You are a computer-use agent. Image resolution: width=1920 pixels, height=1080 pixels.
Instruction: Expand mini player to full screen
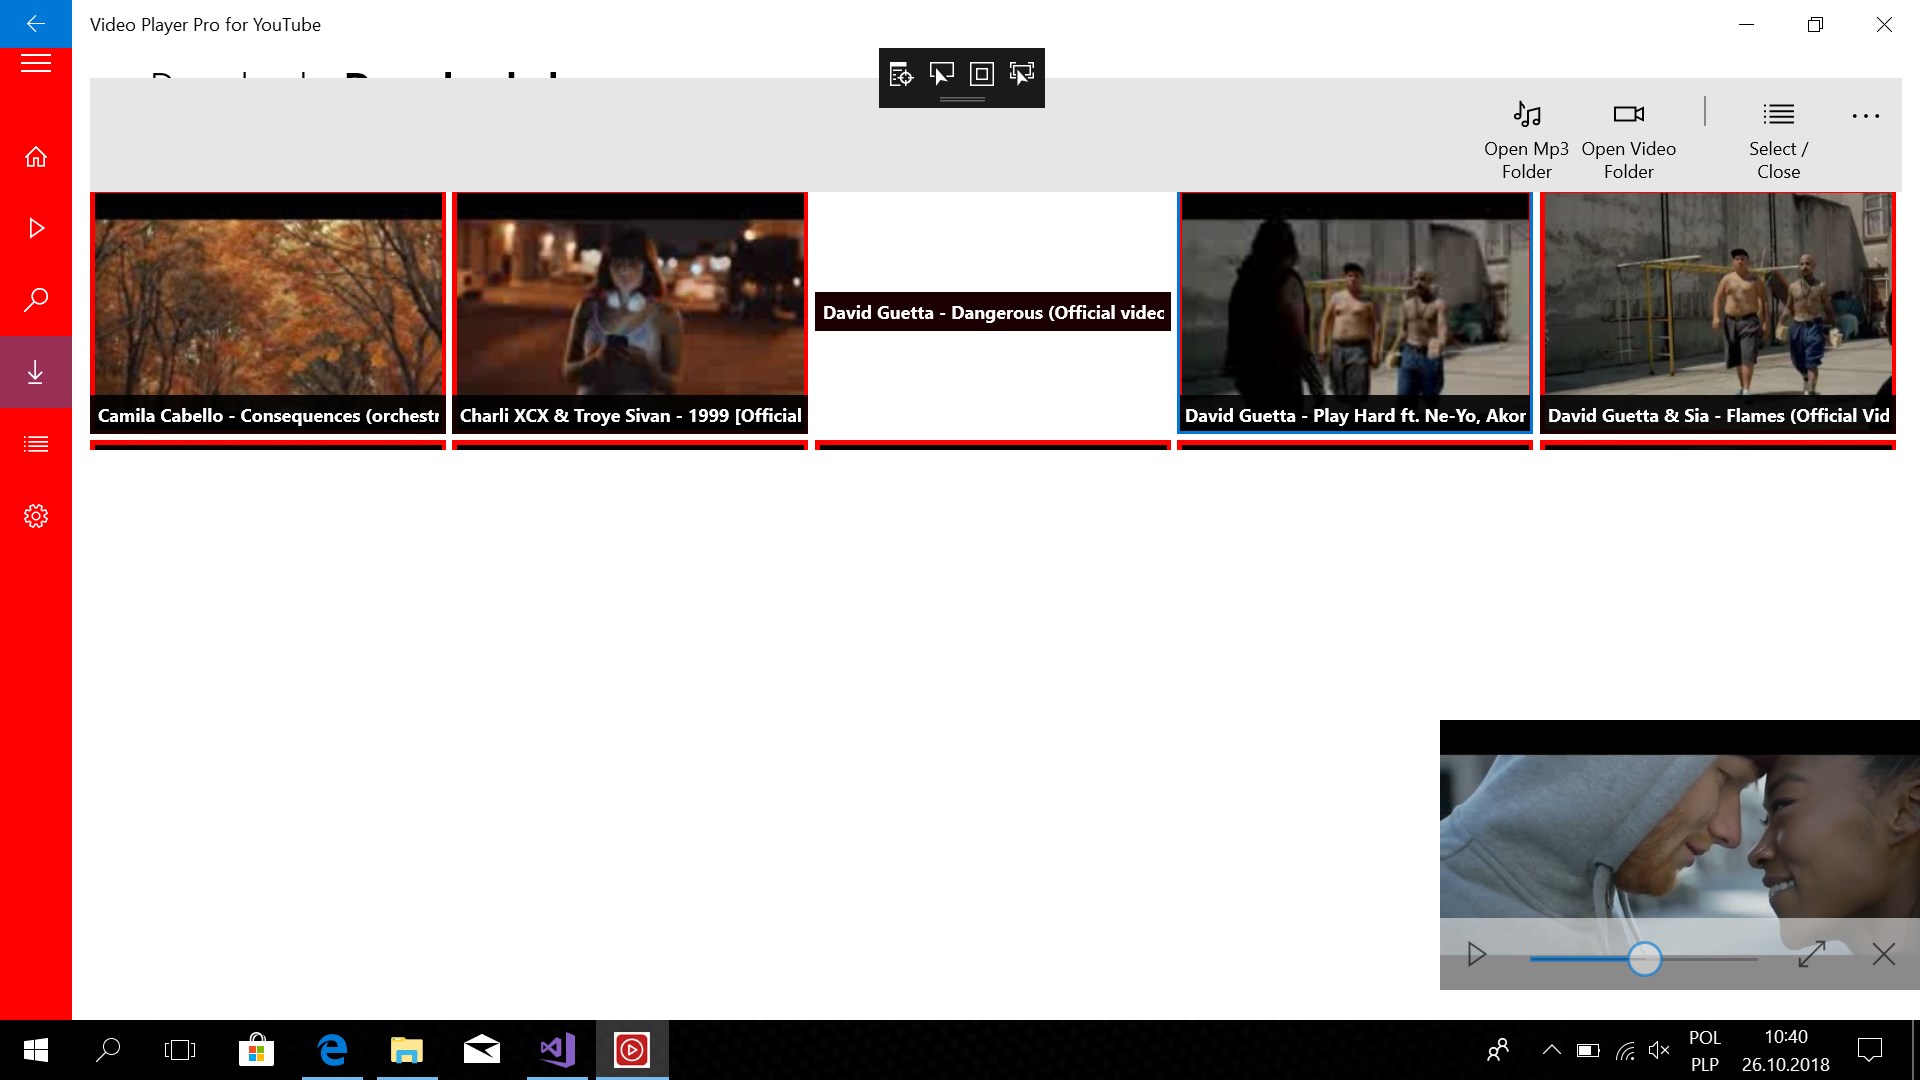click(x=1811, y=954)
